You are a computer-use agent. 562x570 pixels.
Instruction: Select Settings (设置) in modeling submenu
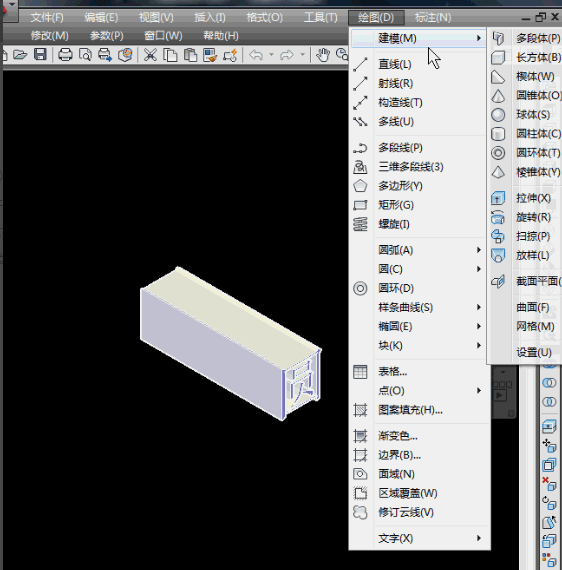click(534, 352)
